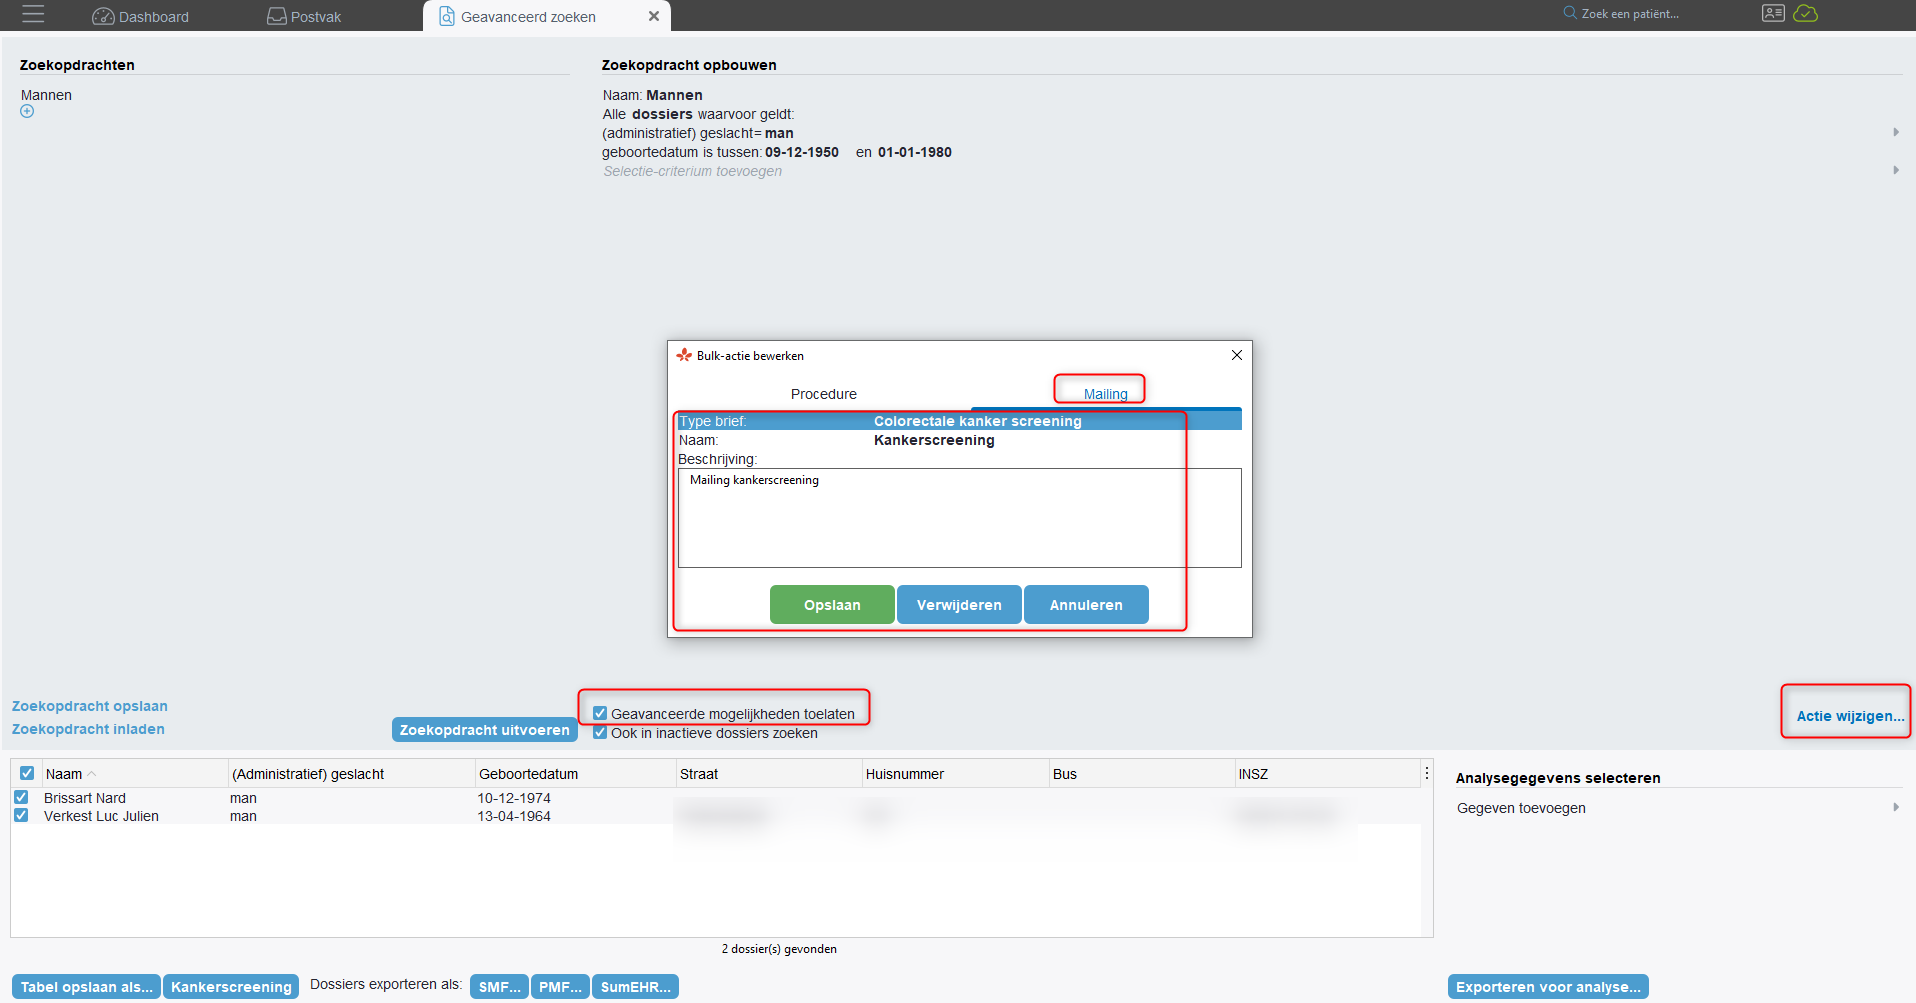1916x1003 pixels.
Task: Export dossiers as PMF...
Action: click(560, 987)
